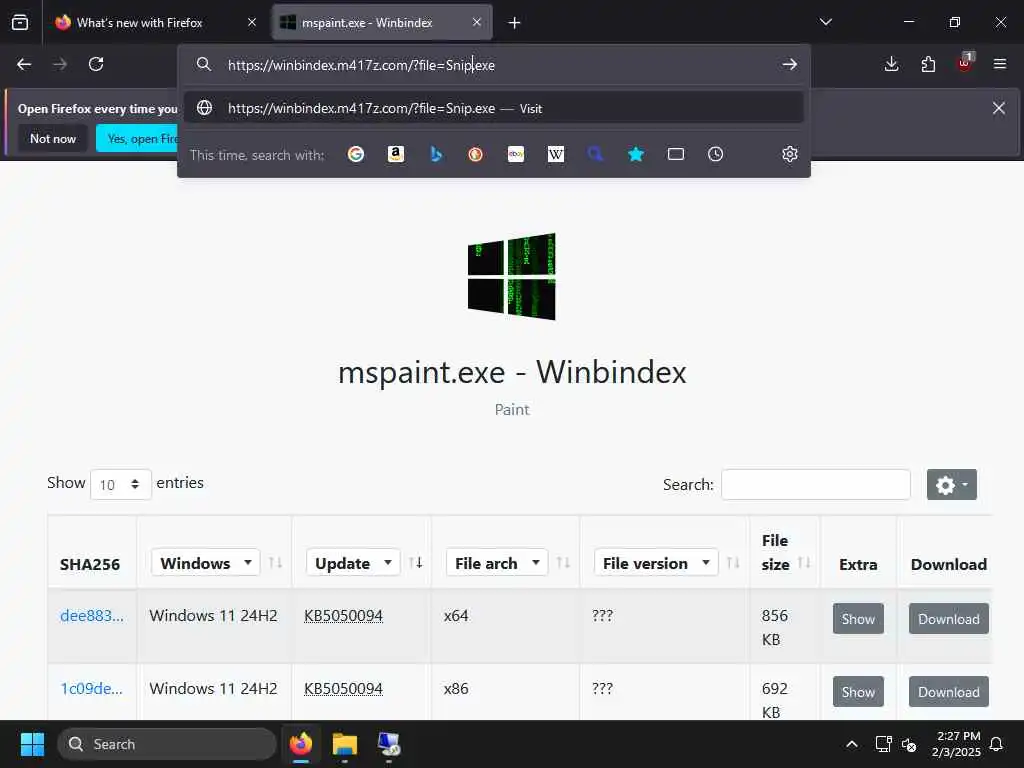Open KB5050094 link in the x64 row
The width and height of the screenshot is (1024, 768).
point(344,615)
